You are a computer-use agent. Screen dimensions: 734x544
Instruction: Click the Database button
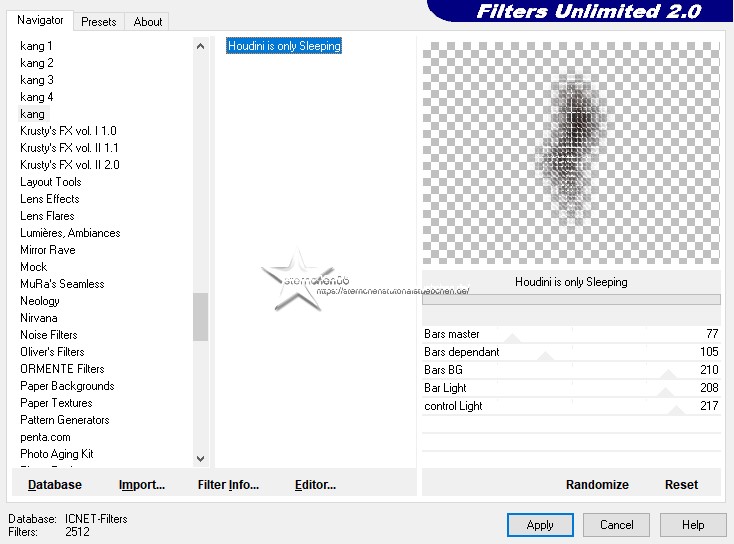pos(55,485)
